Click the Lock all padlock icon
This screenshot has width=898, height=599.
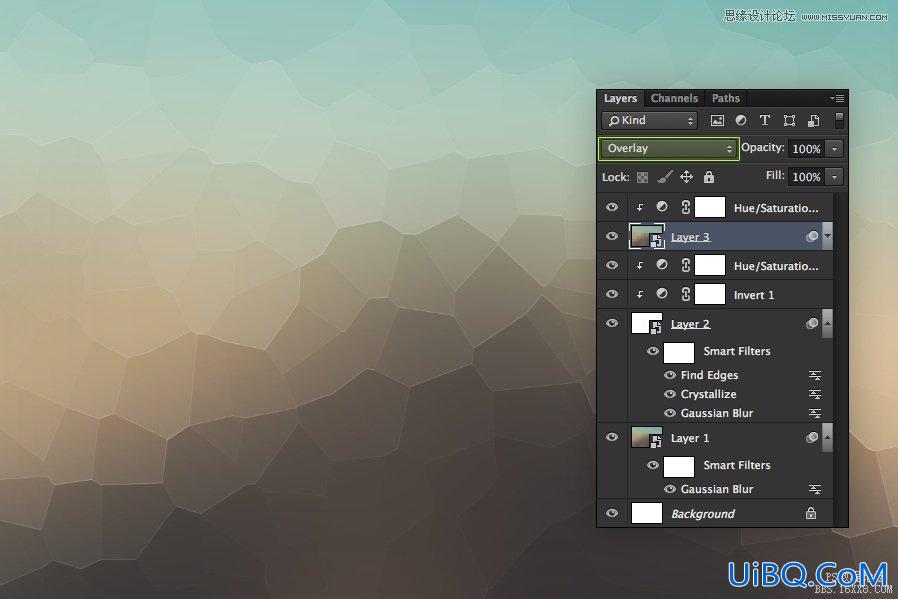point(709,177)
